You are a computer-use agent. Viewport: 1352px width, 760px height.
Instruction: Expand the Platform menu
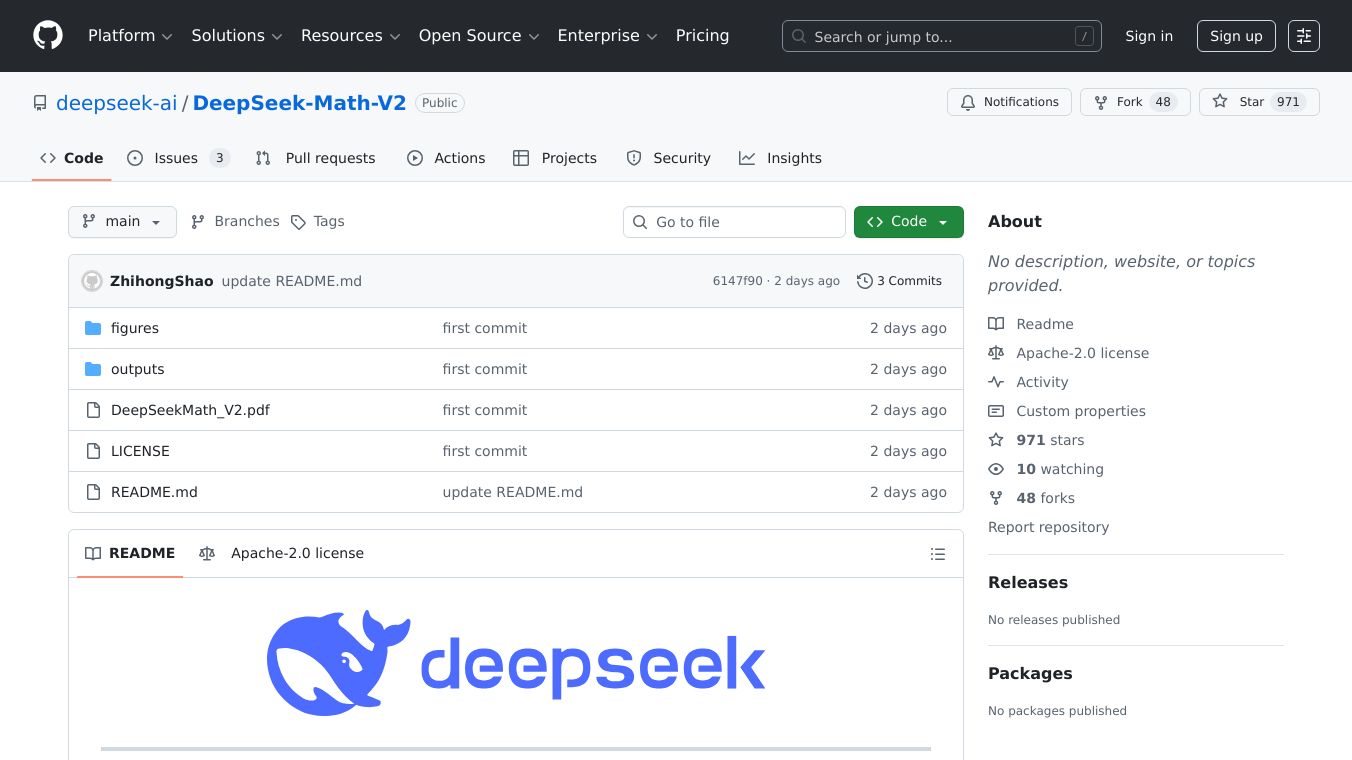(130, 36)
